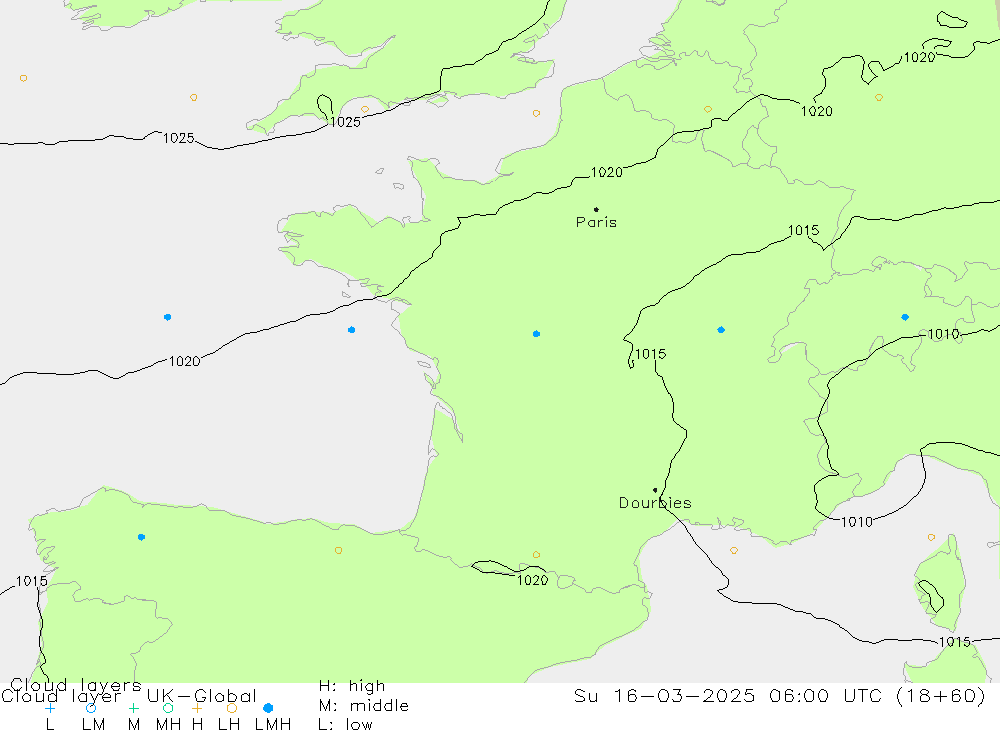Select the orange cloud marker north of Corsica

tap(931, 538)
